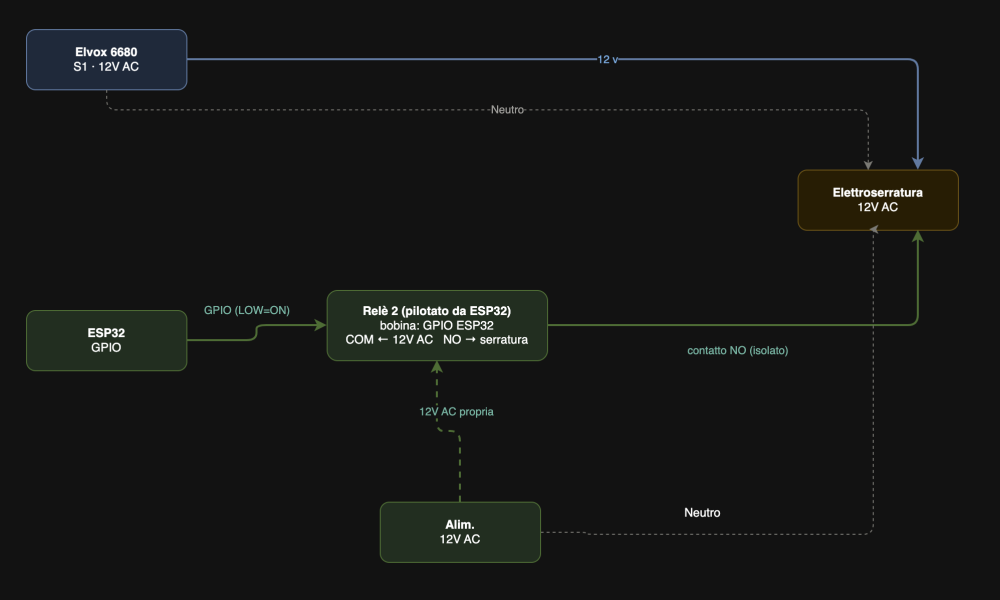
Task: Click blue arrowhead entering Elettroserratura from above
Action: pyautogui.click(x=918, y=163)
